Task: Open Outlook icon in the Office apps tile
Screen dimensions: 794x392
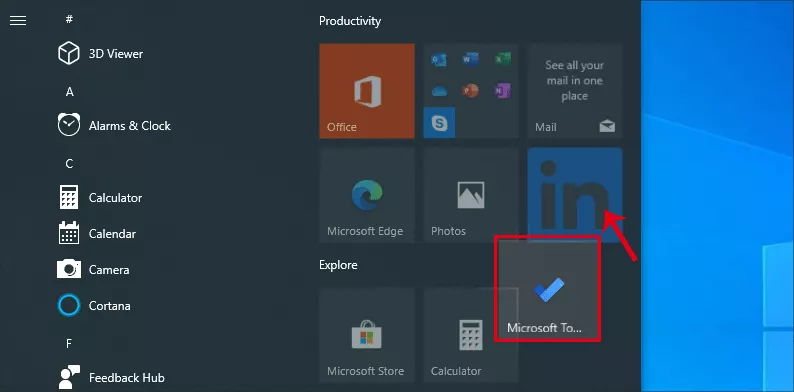Action: point(439,60)
